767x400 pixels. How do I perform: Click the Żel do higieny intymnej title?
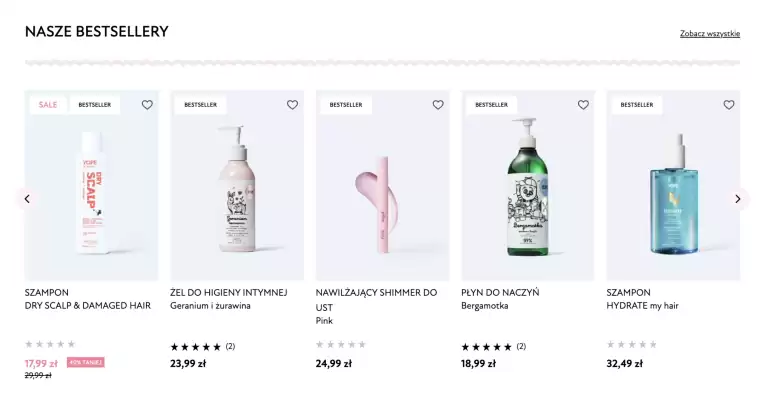coord(228,293)
